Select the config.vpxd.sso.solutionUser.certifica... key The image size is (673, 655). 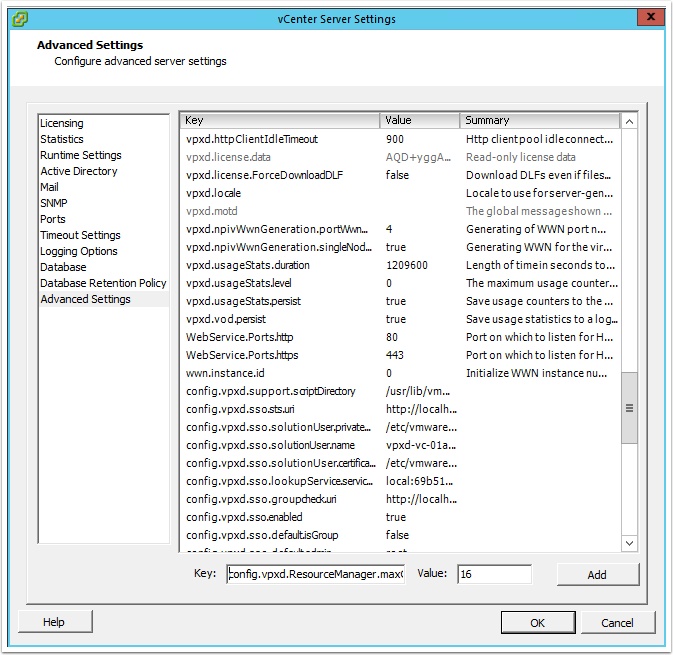(281, 464)
